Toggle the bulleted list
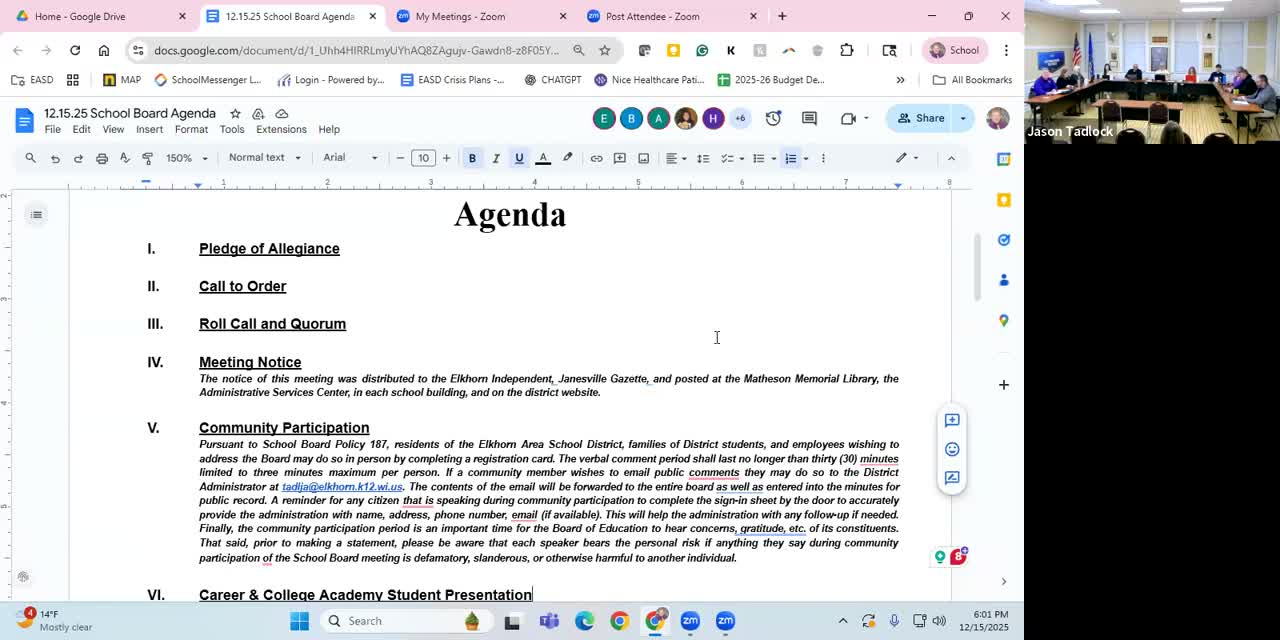This screenshot has width=1280, height=640. coord(758,158)
